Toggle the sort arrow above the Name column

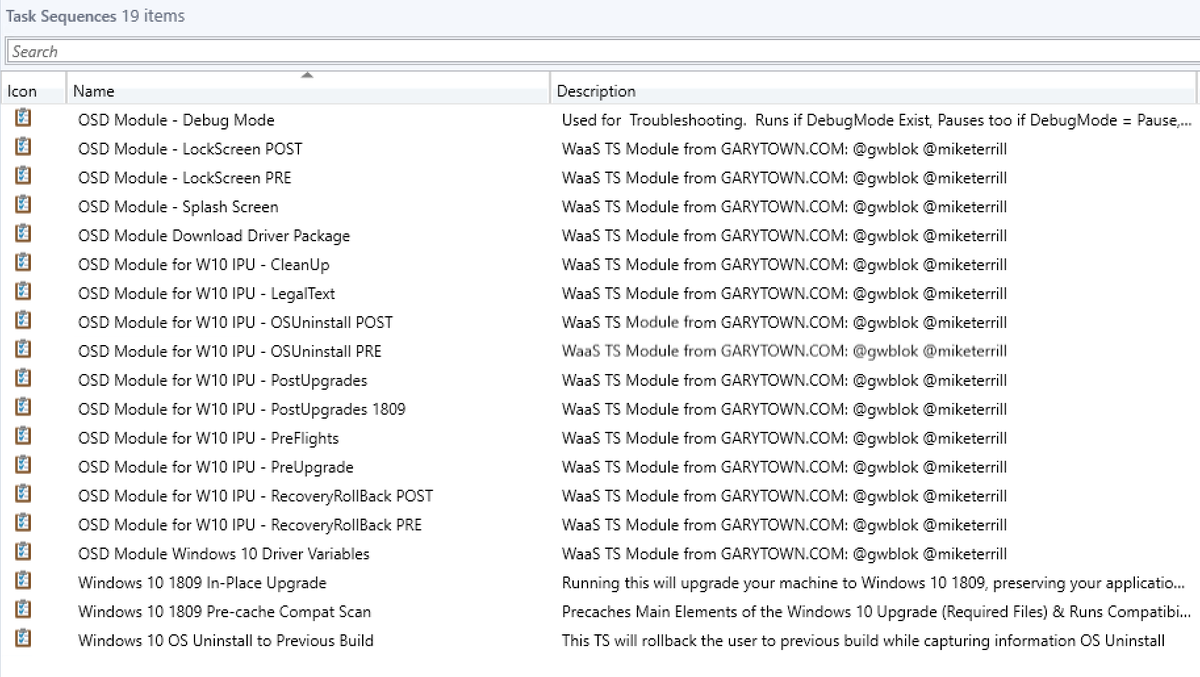click(x=308, y=74)
